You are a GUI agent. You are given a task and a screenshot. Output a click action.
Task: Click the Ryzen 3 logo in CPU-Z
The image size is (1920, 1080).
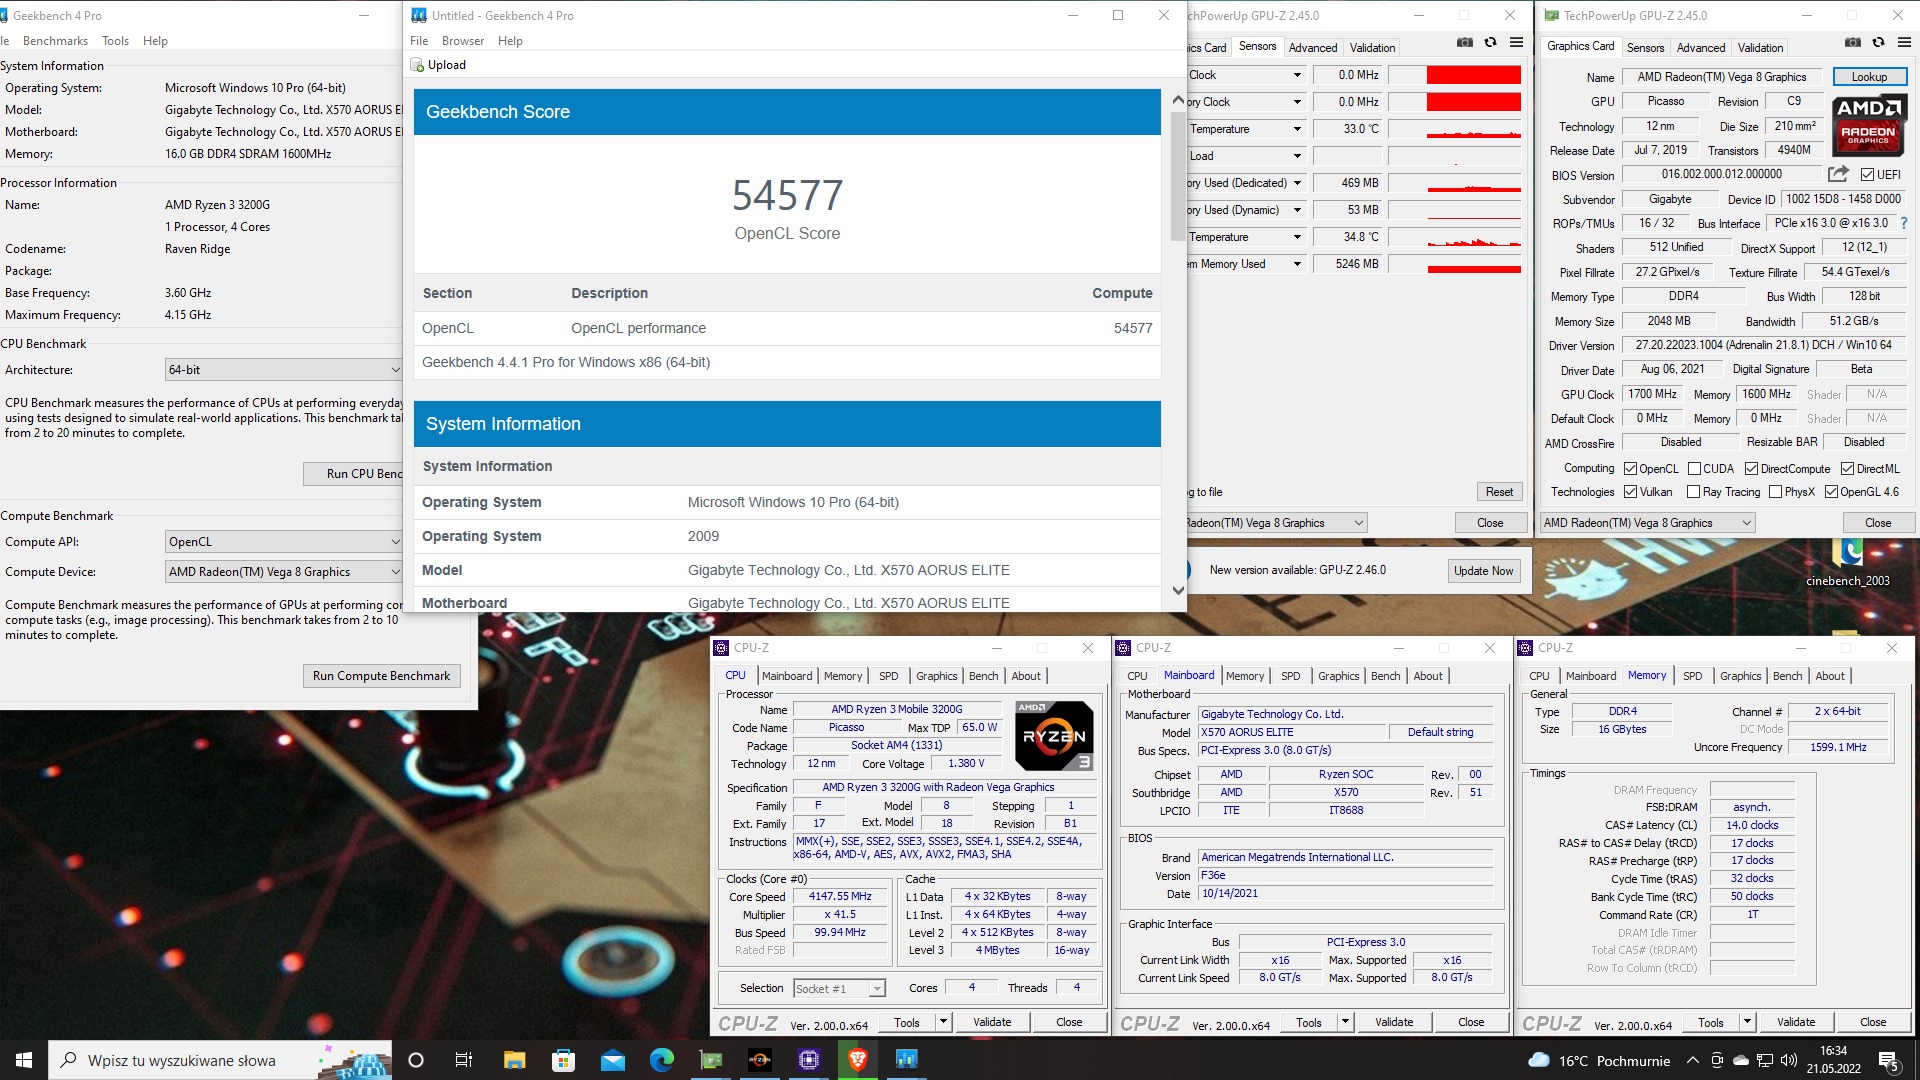pyautogui.click(x=1054, y=736)
